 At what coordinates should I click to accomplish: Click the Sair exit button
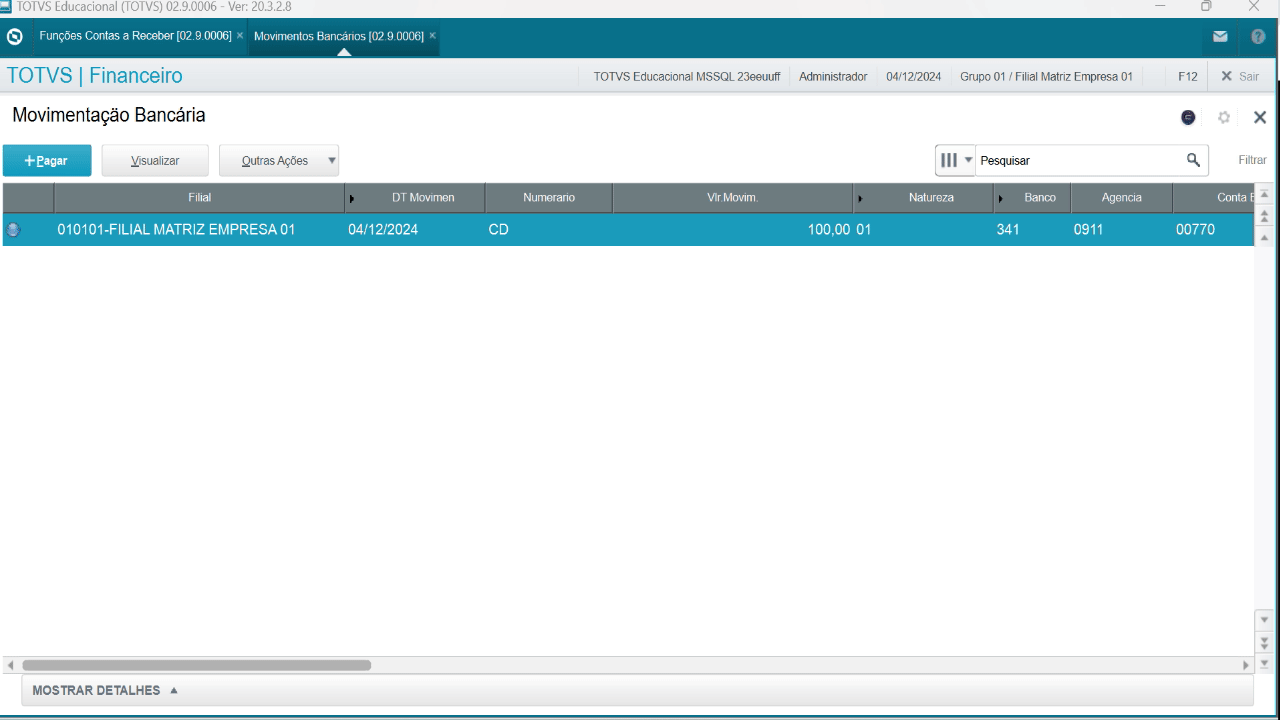pyautogui.click(x=1240, y=76)
